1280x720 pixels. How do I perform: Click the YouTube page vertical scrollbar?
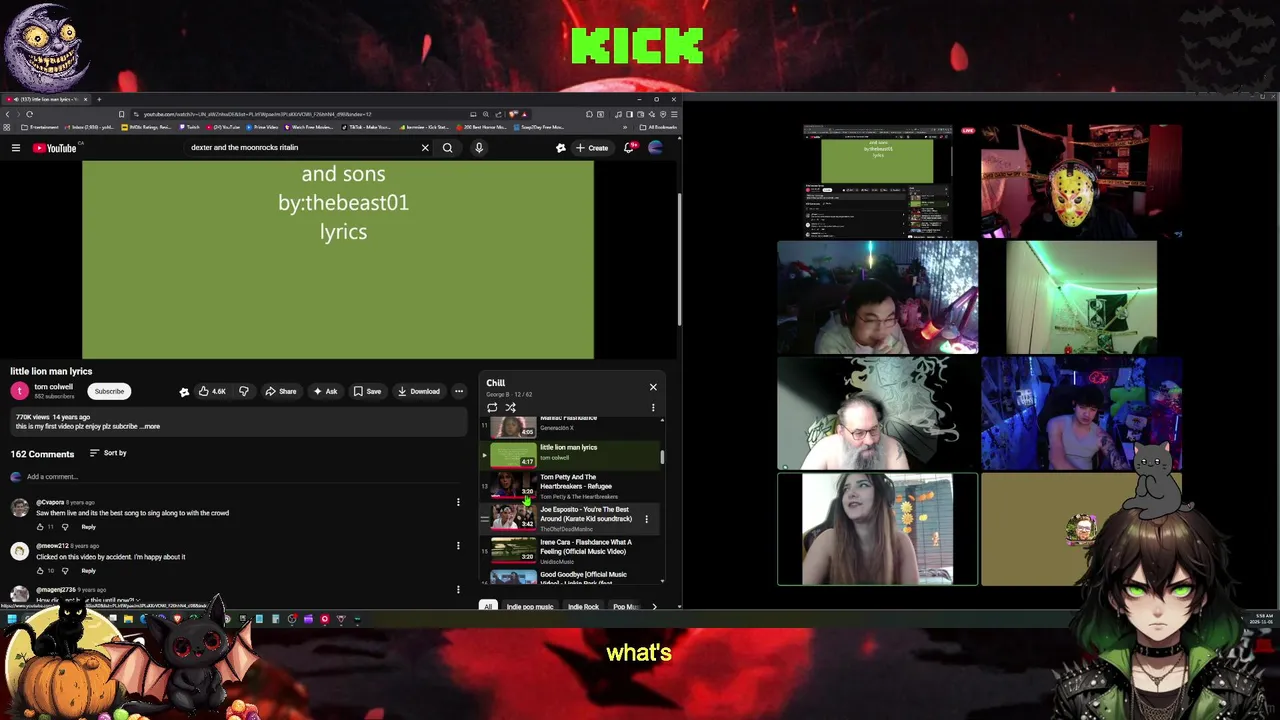[x=680, y=258]
